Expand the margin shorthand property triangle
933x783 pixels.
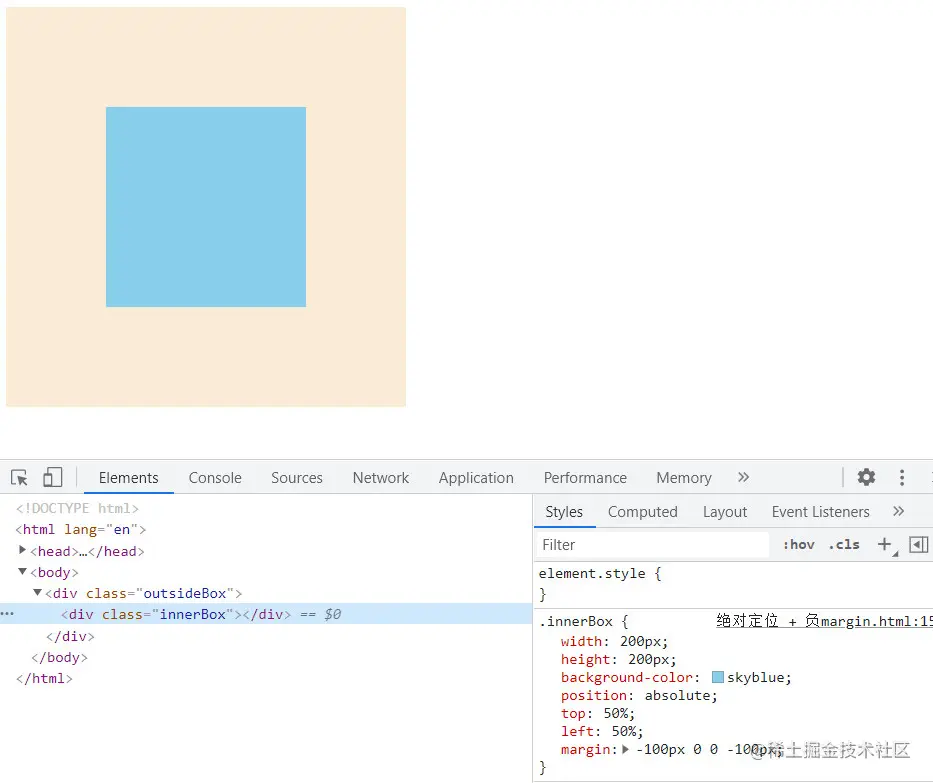(625, 749)
